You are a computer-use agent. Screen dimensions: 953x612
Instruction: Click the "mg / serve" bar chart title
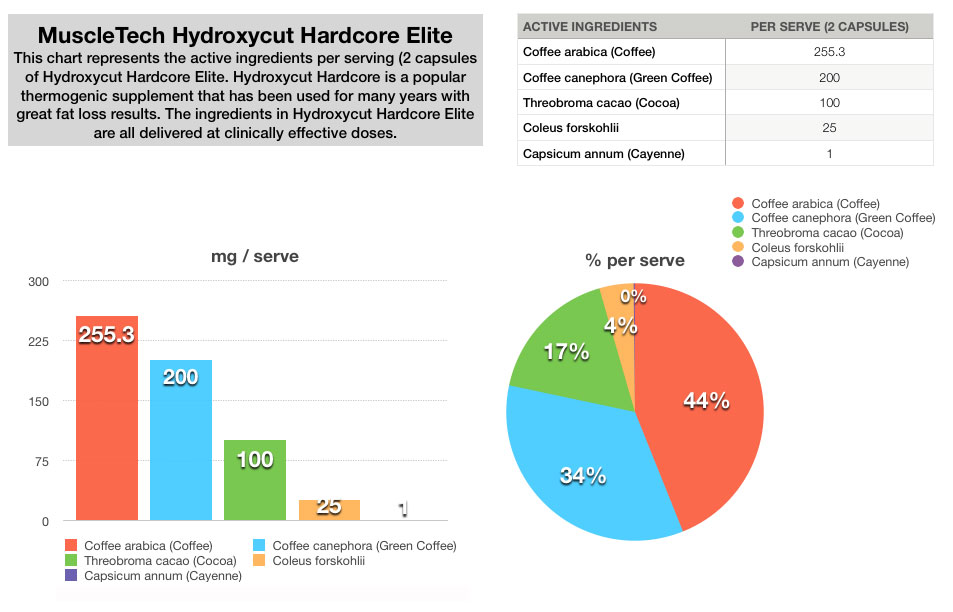point(255,256)
